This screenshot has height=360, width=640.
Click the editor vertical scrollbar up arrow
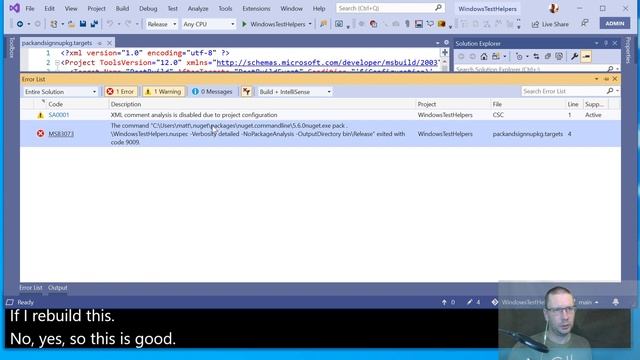click(x=445, y=62)
